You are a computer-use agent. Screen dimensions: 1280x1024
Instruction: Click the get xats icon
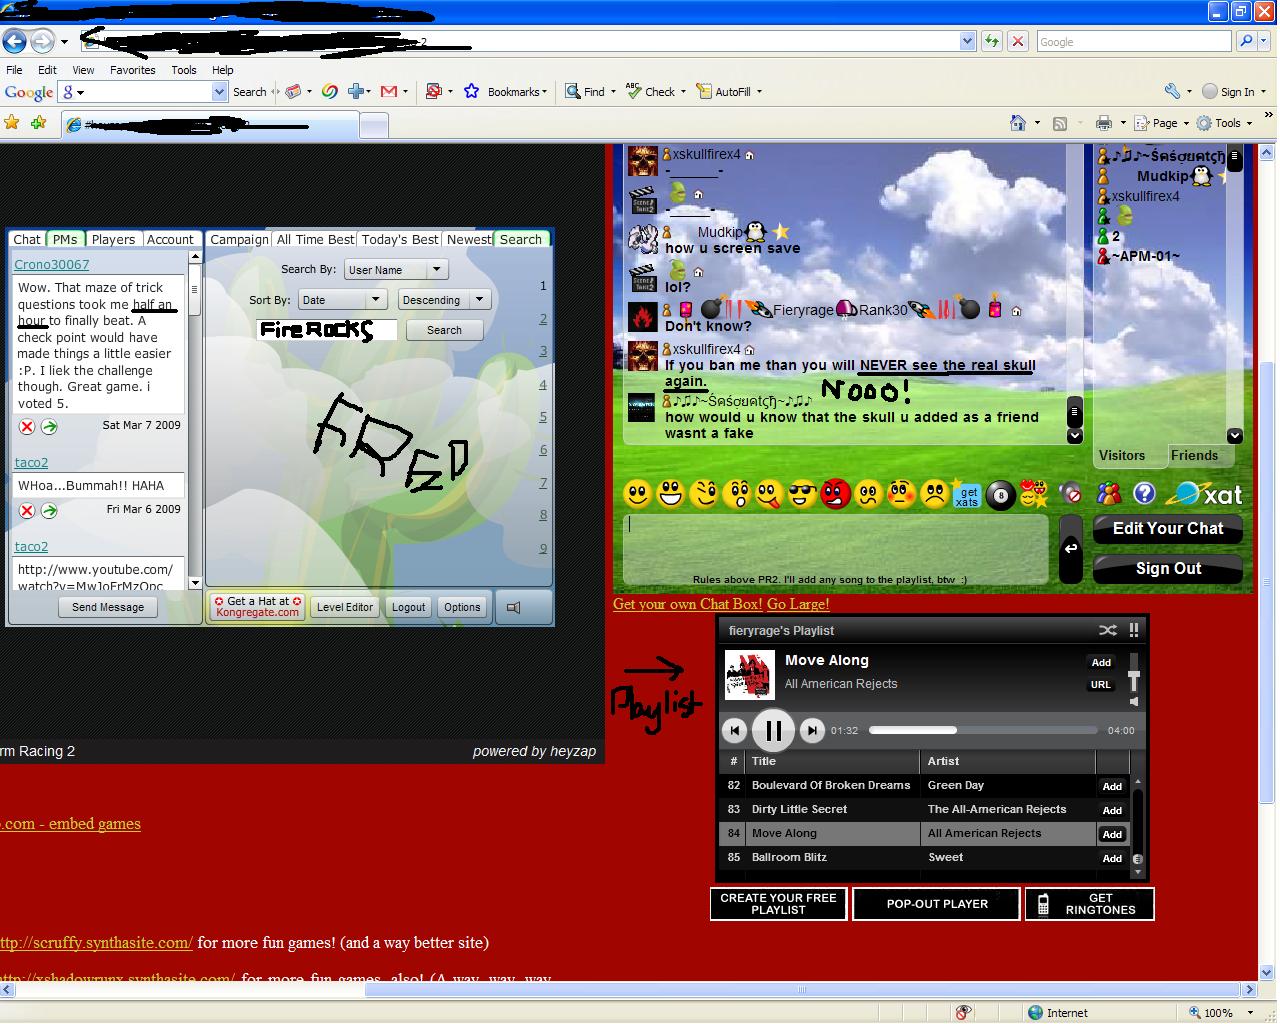pyautogui.click(x=967, y=494)
